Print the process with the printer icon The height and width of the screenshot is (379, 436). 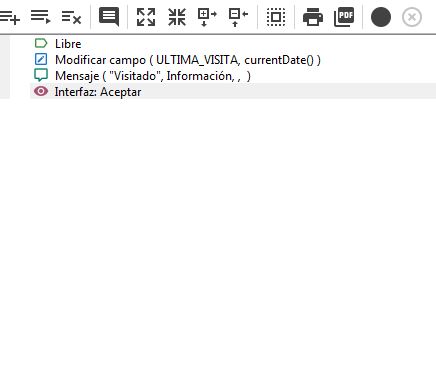[x=313, y=17]
